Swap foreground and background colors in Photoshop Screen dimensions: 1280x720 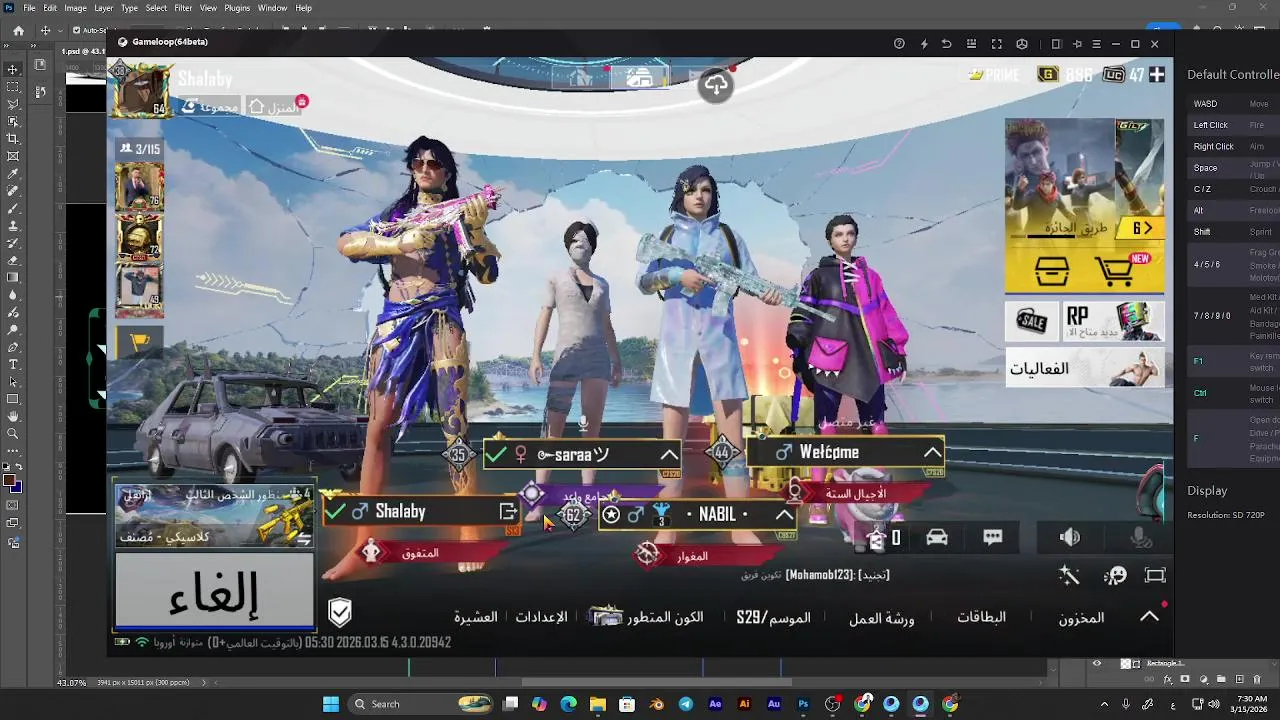pos(19,467)
